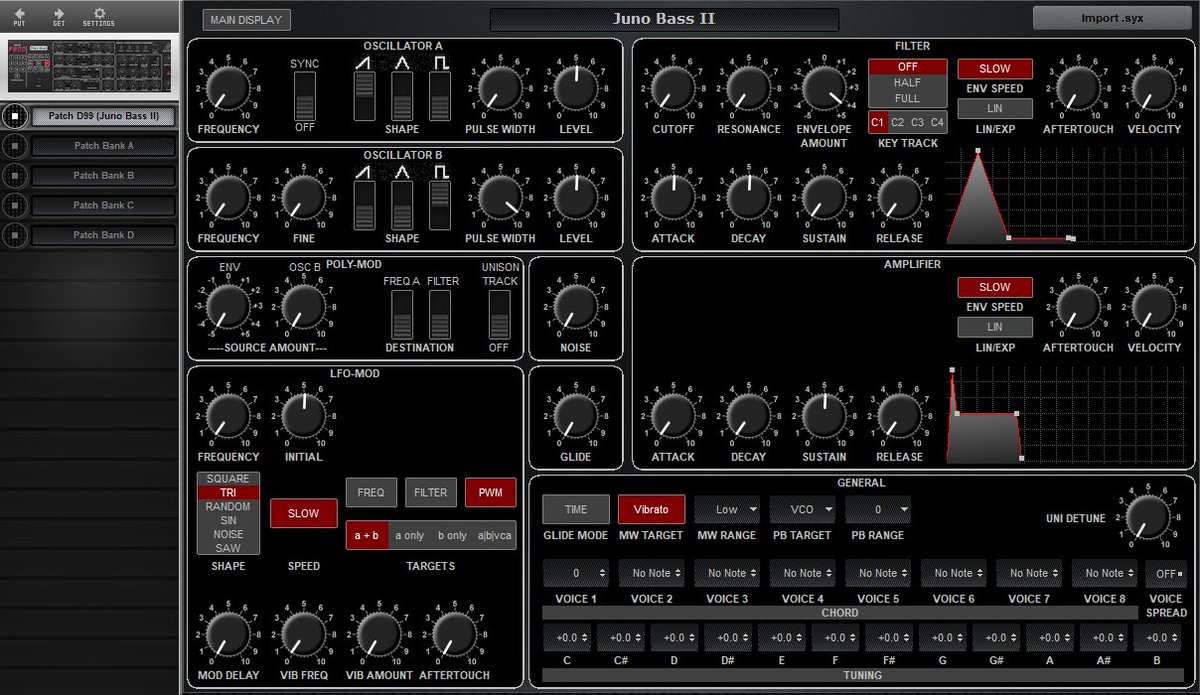Click LFO PWM target button
Viewport: 1200px width, 695px height.
tap(491, 492)
